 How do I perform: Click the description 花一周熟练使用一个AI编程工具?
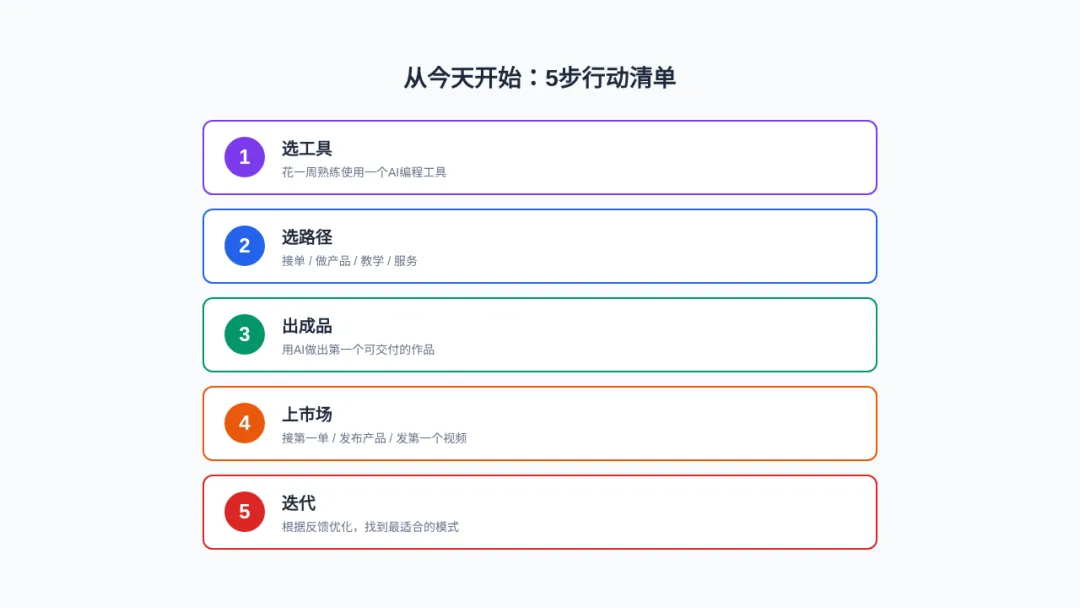click(364, 172)
